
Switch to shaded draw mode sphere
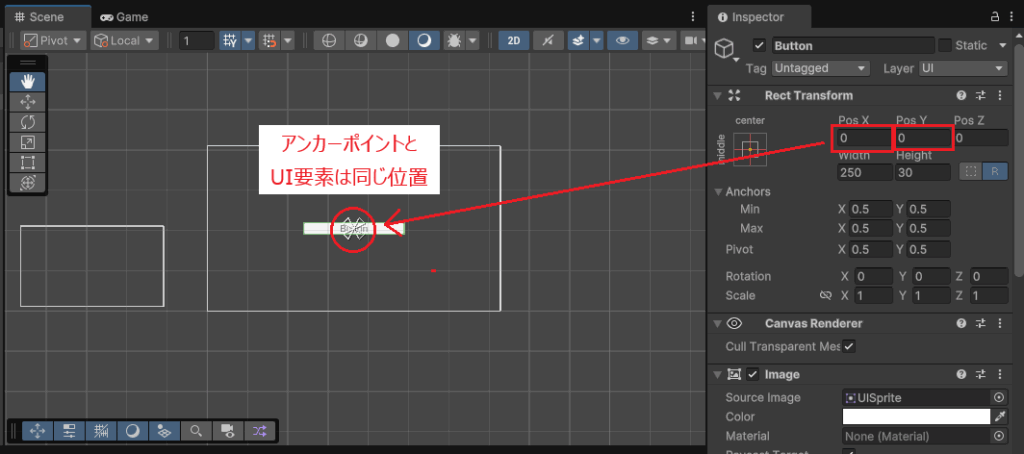(424, 41)
